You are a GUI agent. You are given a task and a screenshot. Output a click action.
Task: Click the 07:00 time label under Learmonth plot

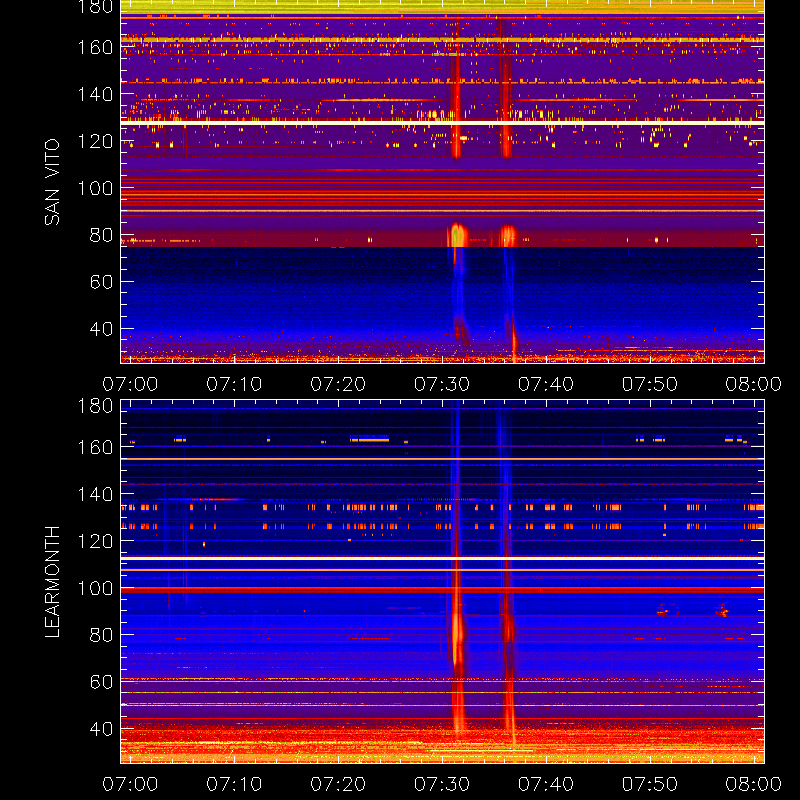130,784
